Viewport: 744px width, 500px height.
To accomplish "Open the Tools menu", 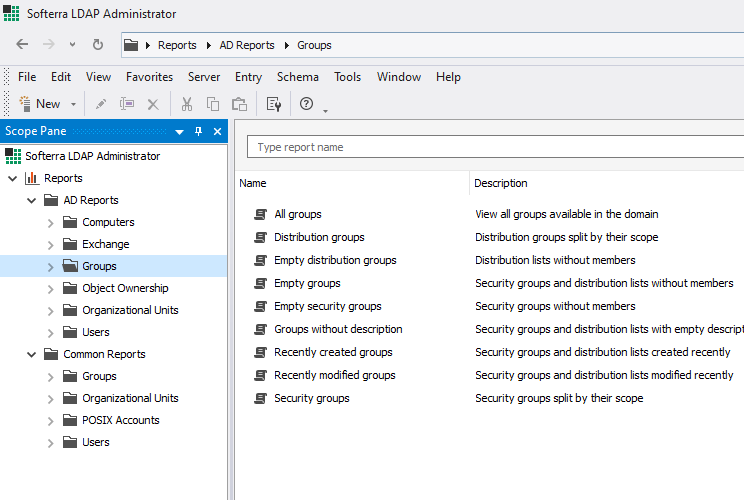I will click(x=347, y=77).
